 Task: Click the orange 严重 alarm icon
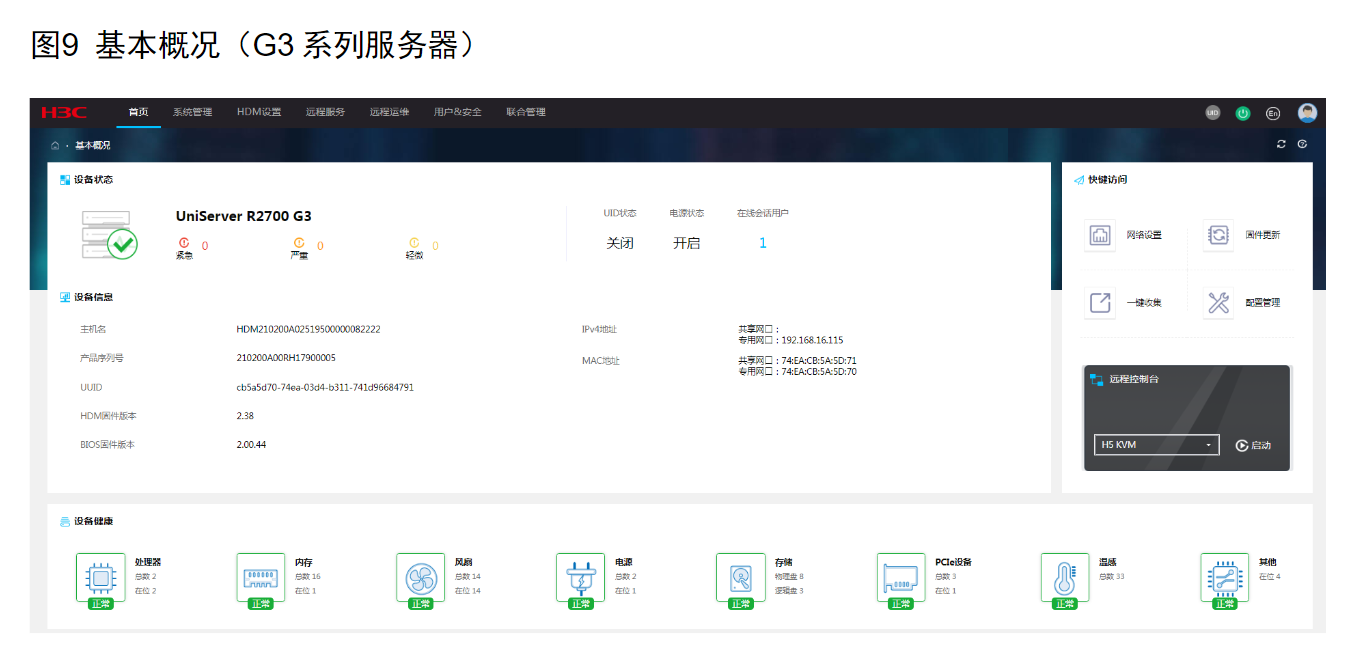coord(299,243)
